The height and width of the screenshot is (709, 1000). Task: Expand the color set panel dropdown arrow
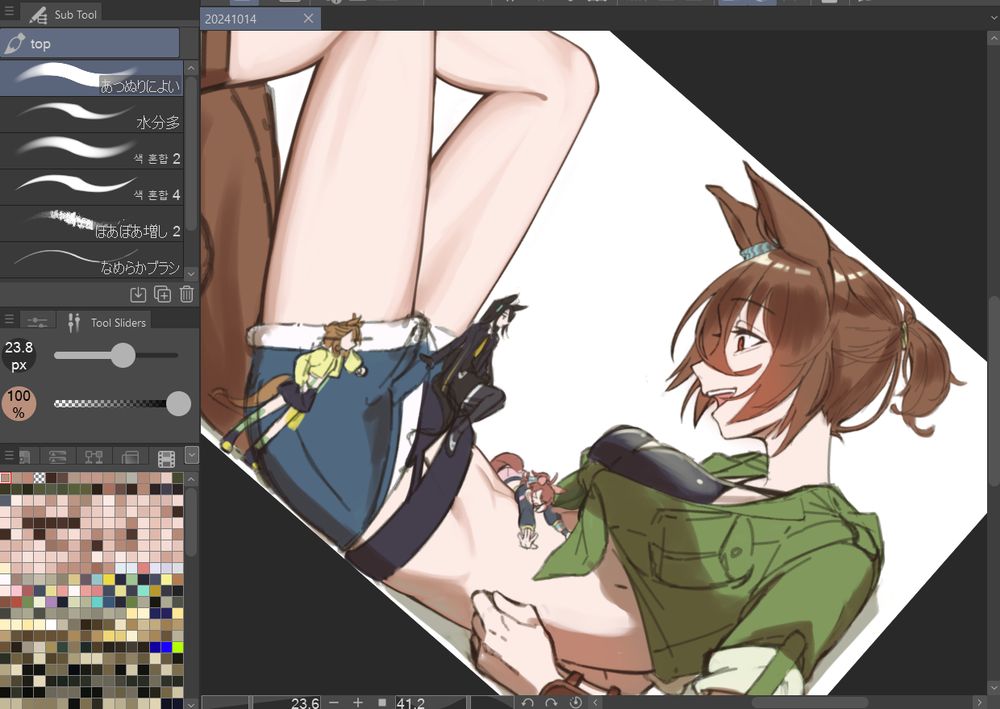tap(191, 455)
